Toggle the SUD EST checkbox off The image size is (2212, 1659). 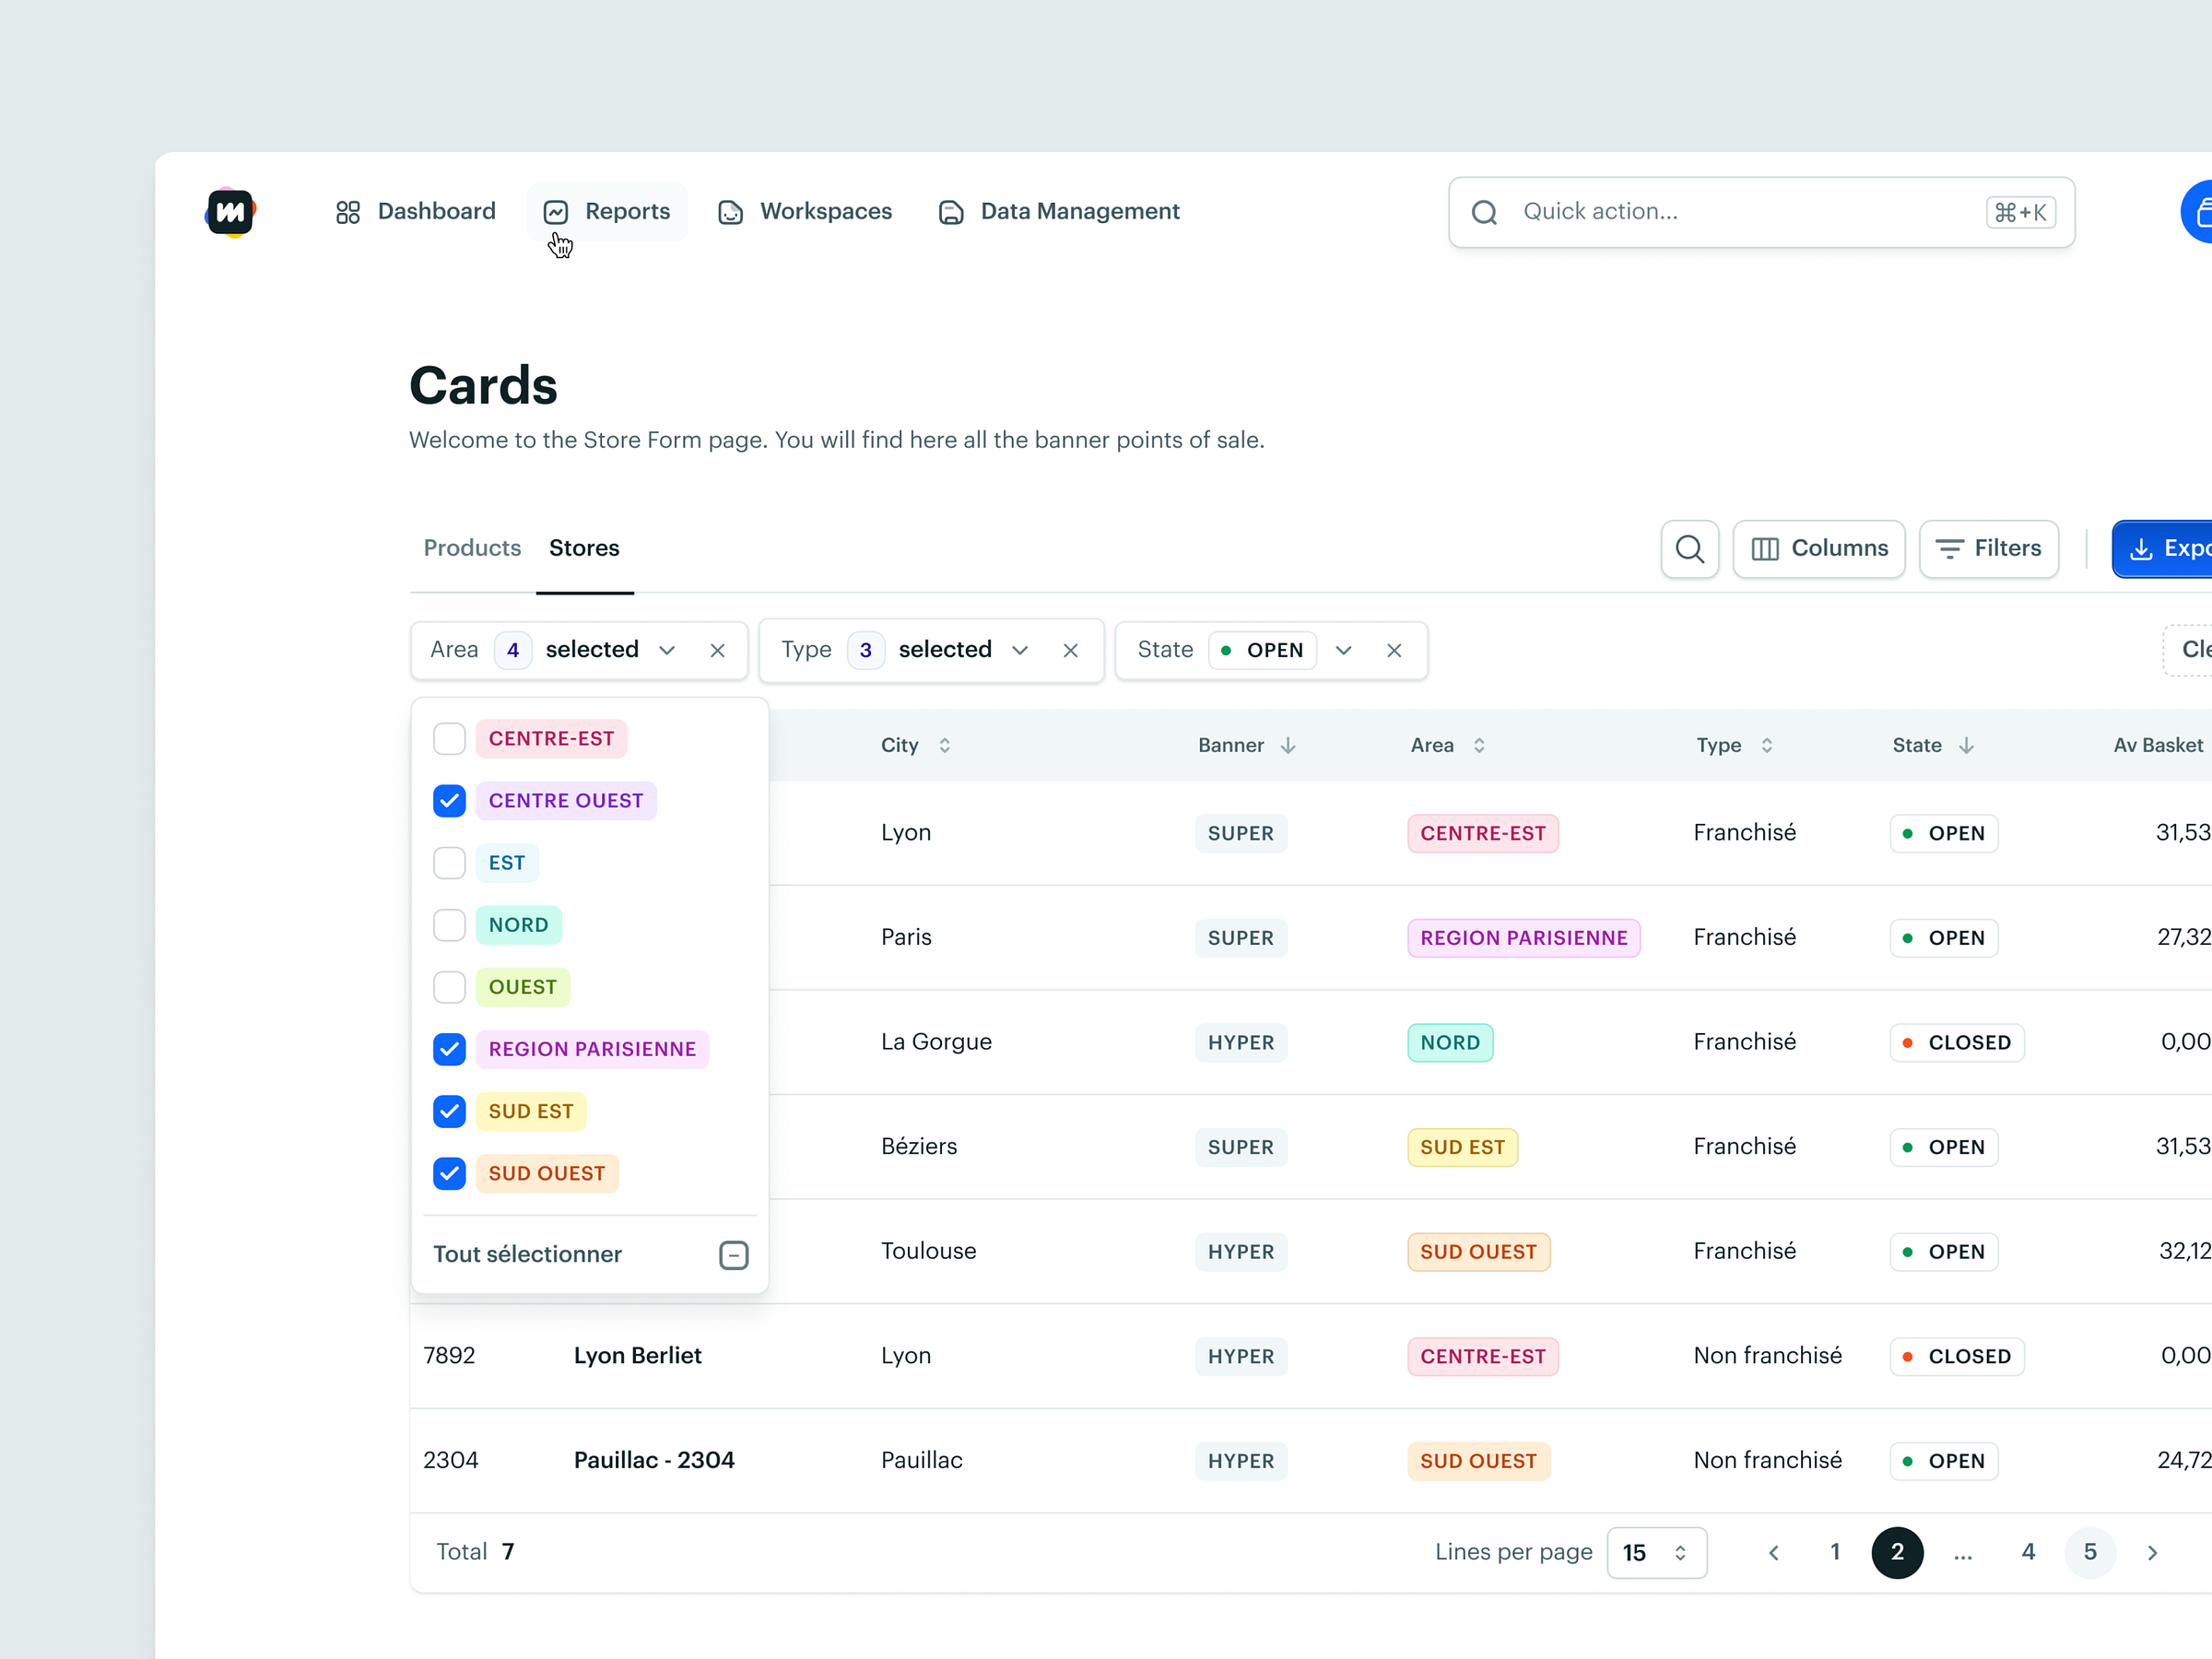[x=450, y=1110]
